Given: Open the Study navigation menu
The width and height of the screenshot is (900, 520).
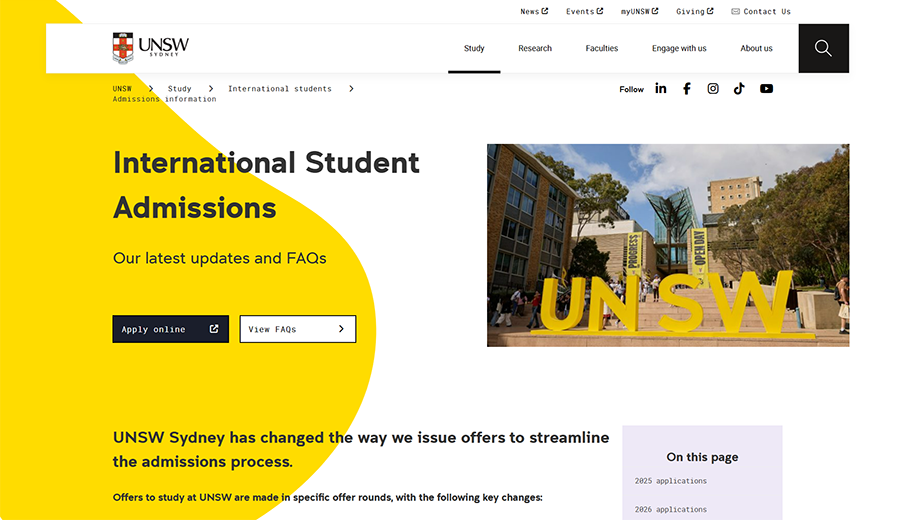Looking at the screenshot, I should click(x=474, y=48).
